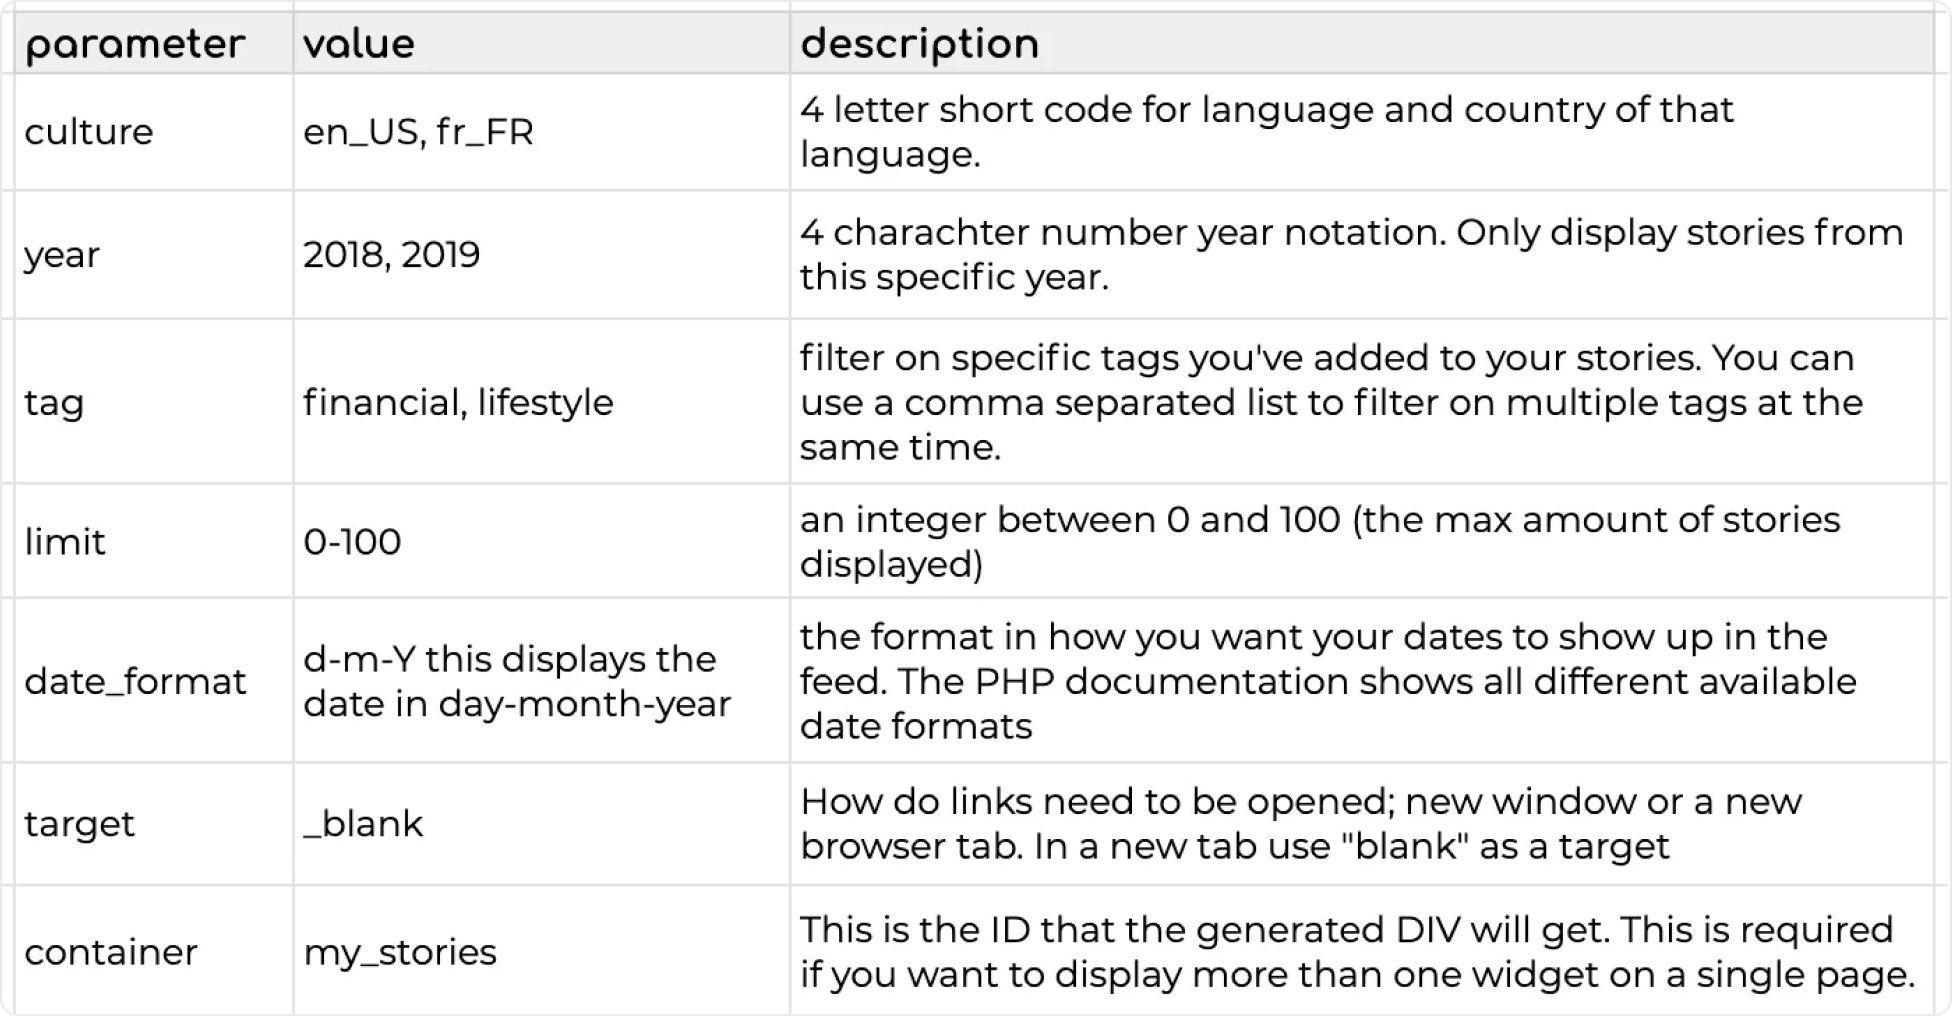Click the description column header
This screenshot has height=1016, width=1952.
[x=1362, y=43]
